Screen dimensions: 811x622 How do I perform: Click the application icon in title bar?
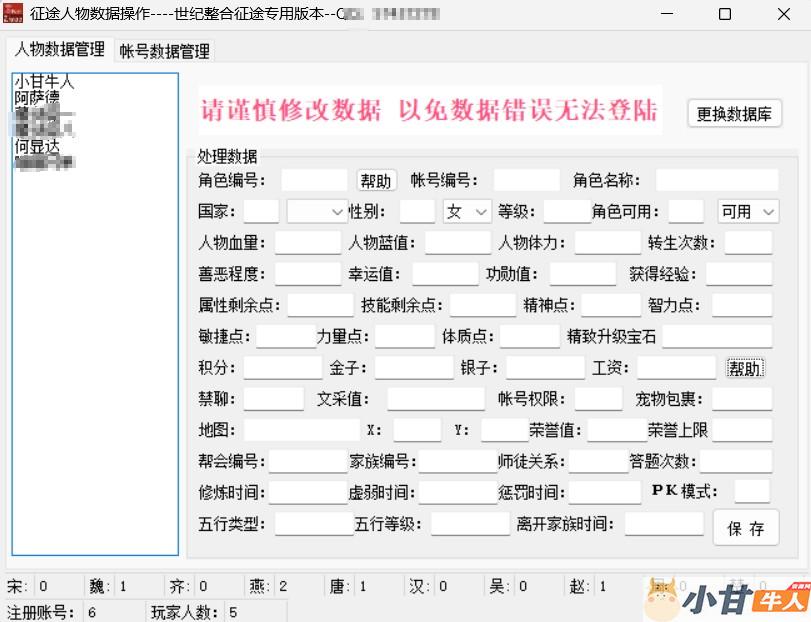tap(12, 13)
